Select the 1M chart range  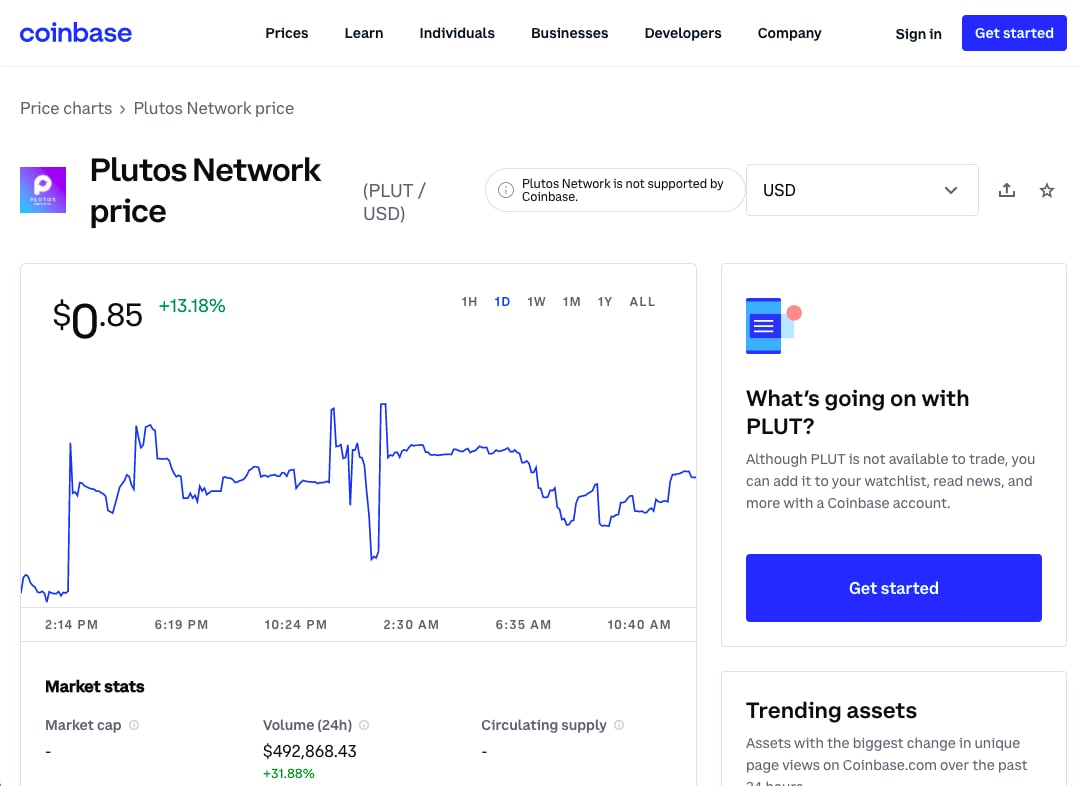(572, 302)
